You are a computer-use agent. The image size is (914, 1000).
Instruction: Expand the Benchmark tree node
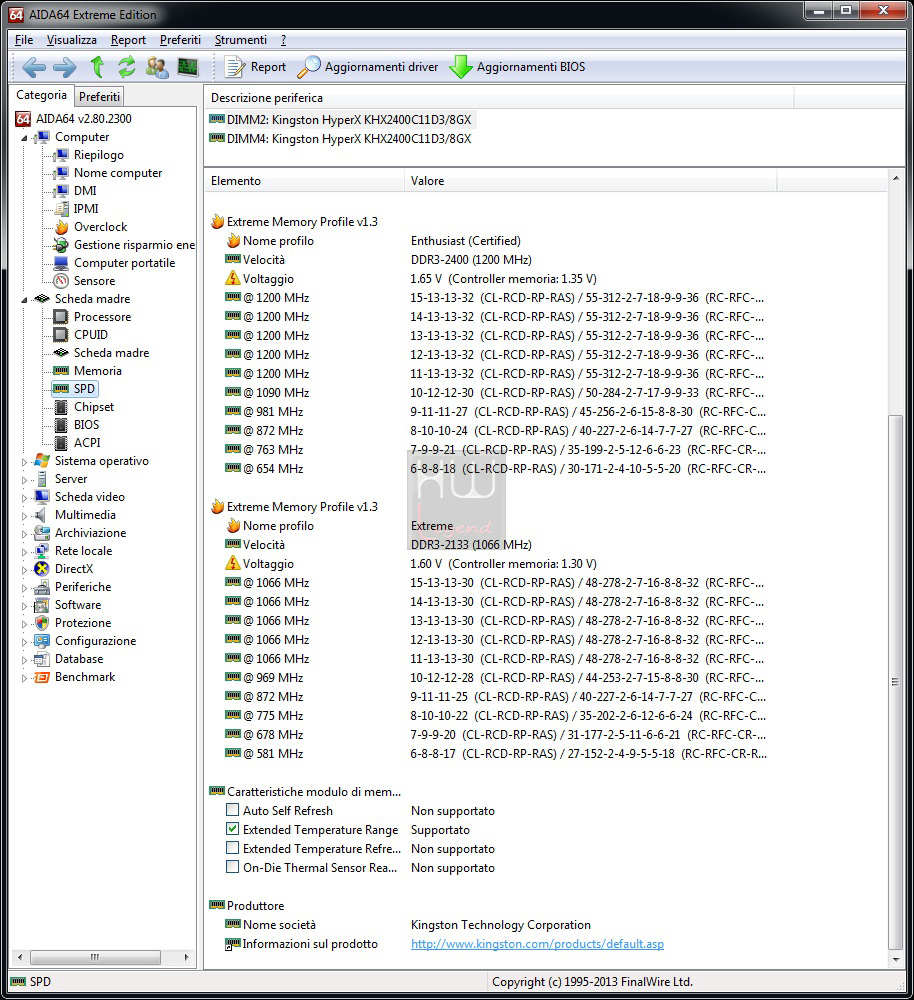(24, 677)
